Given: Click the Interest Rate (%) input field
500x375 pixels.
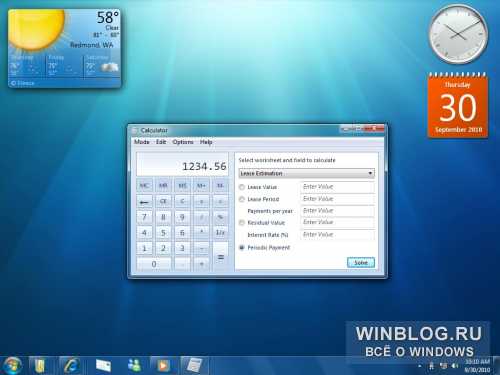Looking at the screenshot, I should point(337,235).
